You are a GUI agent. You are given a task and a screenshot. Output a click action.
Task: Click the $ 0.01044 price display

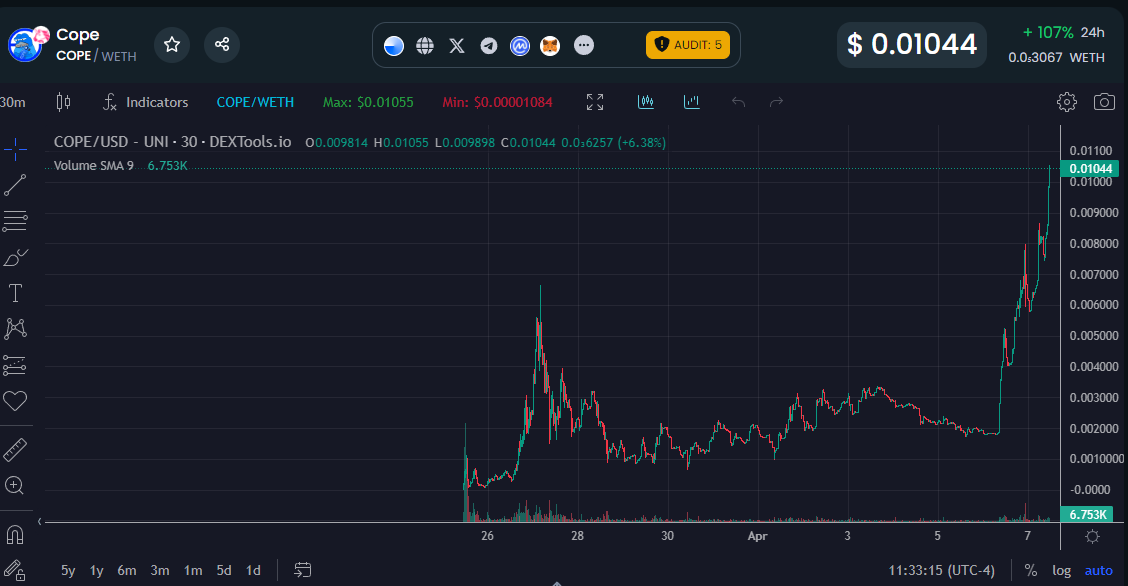tap(911, 45)
